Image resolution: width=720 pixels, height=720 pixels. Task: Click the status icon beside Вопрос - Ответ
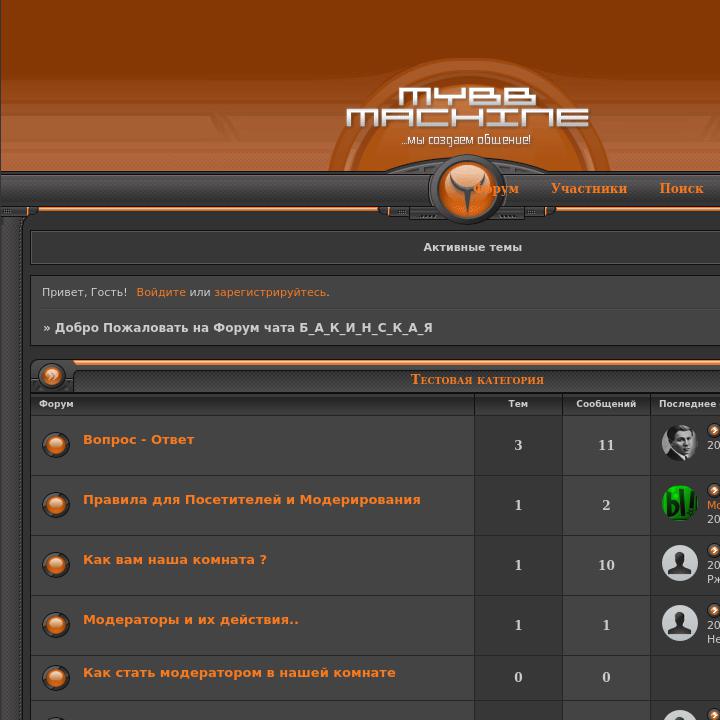[x=56, y=444]
